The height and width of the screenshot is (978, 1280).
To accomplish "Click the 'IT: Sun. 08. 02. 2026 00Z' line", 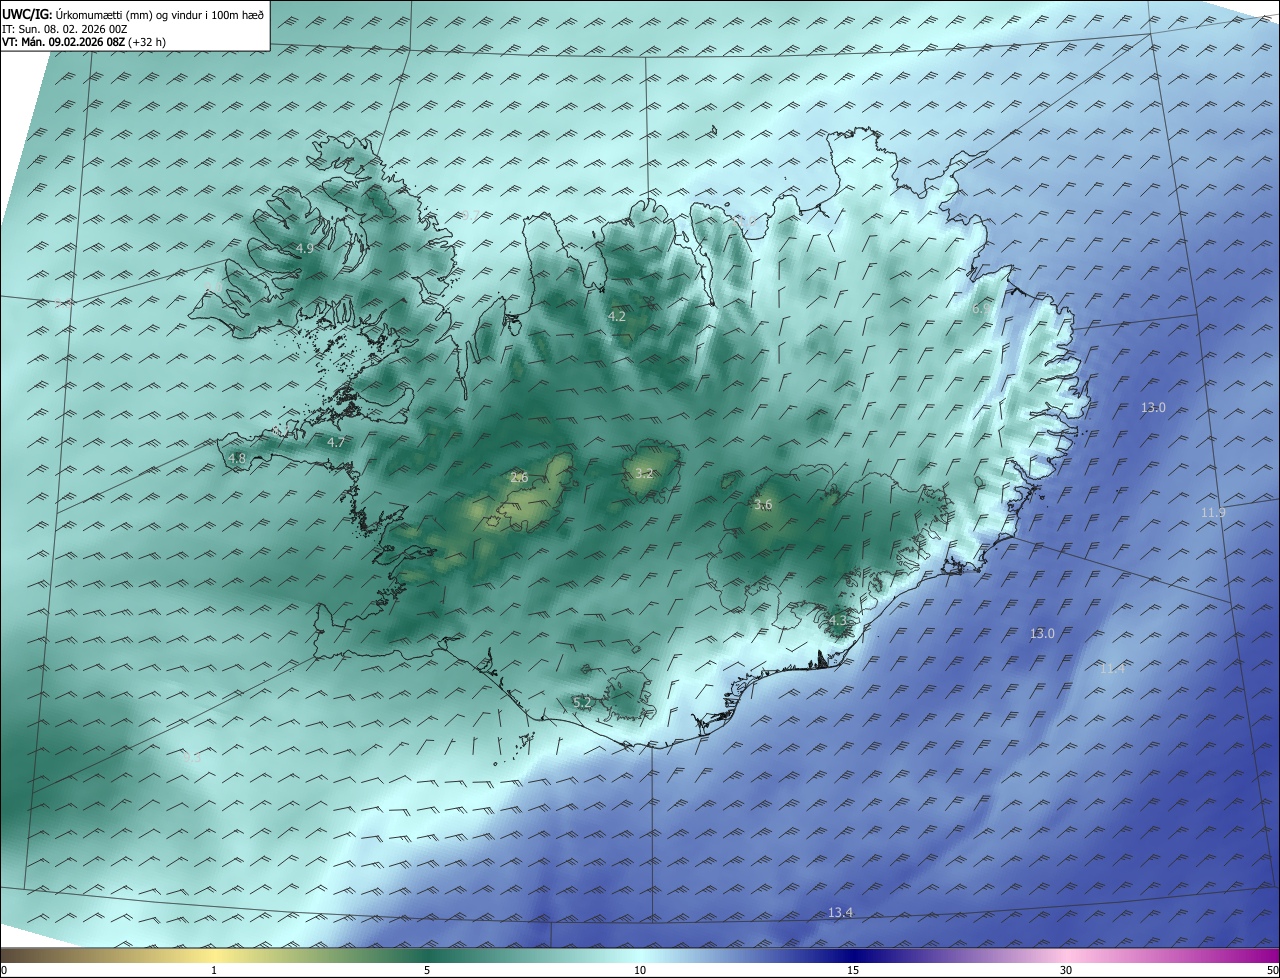I will pyautogui.click(x=65, y=29).
